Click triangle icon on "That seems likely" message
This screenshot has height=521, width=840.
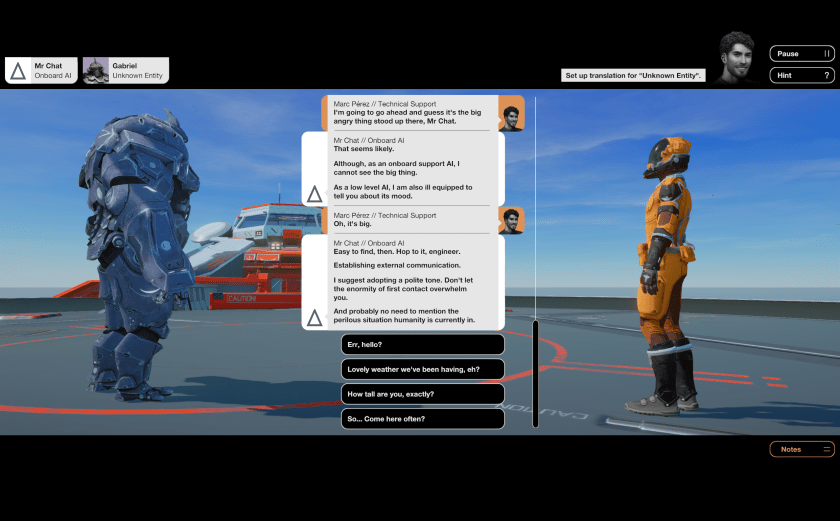(314, 194)
